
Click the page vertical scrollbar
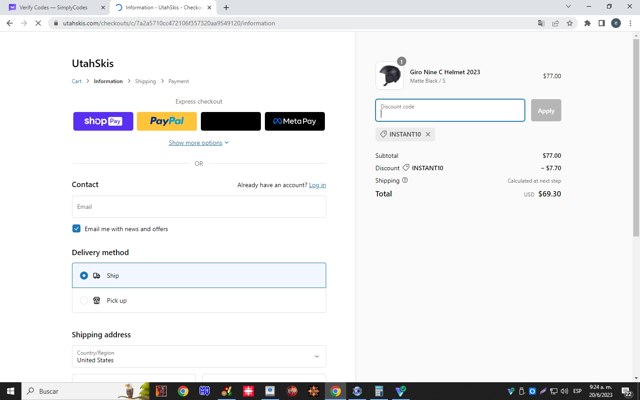coord(636,138)
